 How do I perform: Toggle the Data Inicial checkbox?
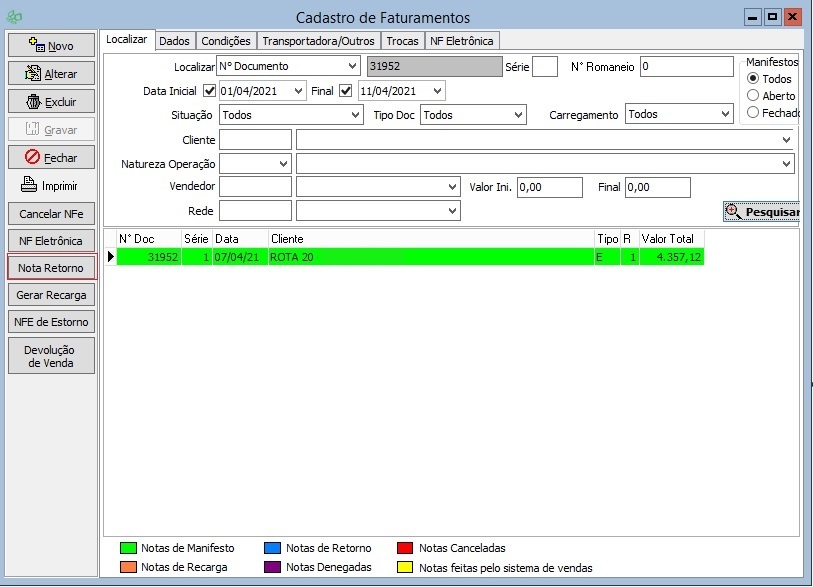210,91
